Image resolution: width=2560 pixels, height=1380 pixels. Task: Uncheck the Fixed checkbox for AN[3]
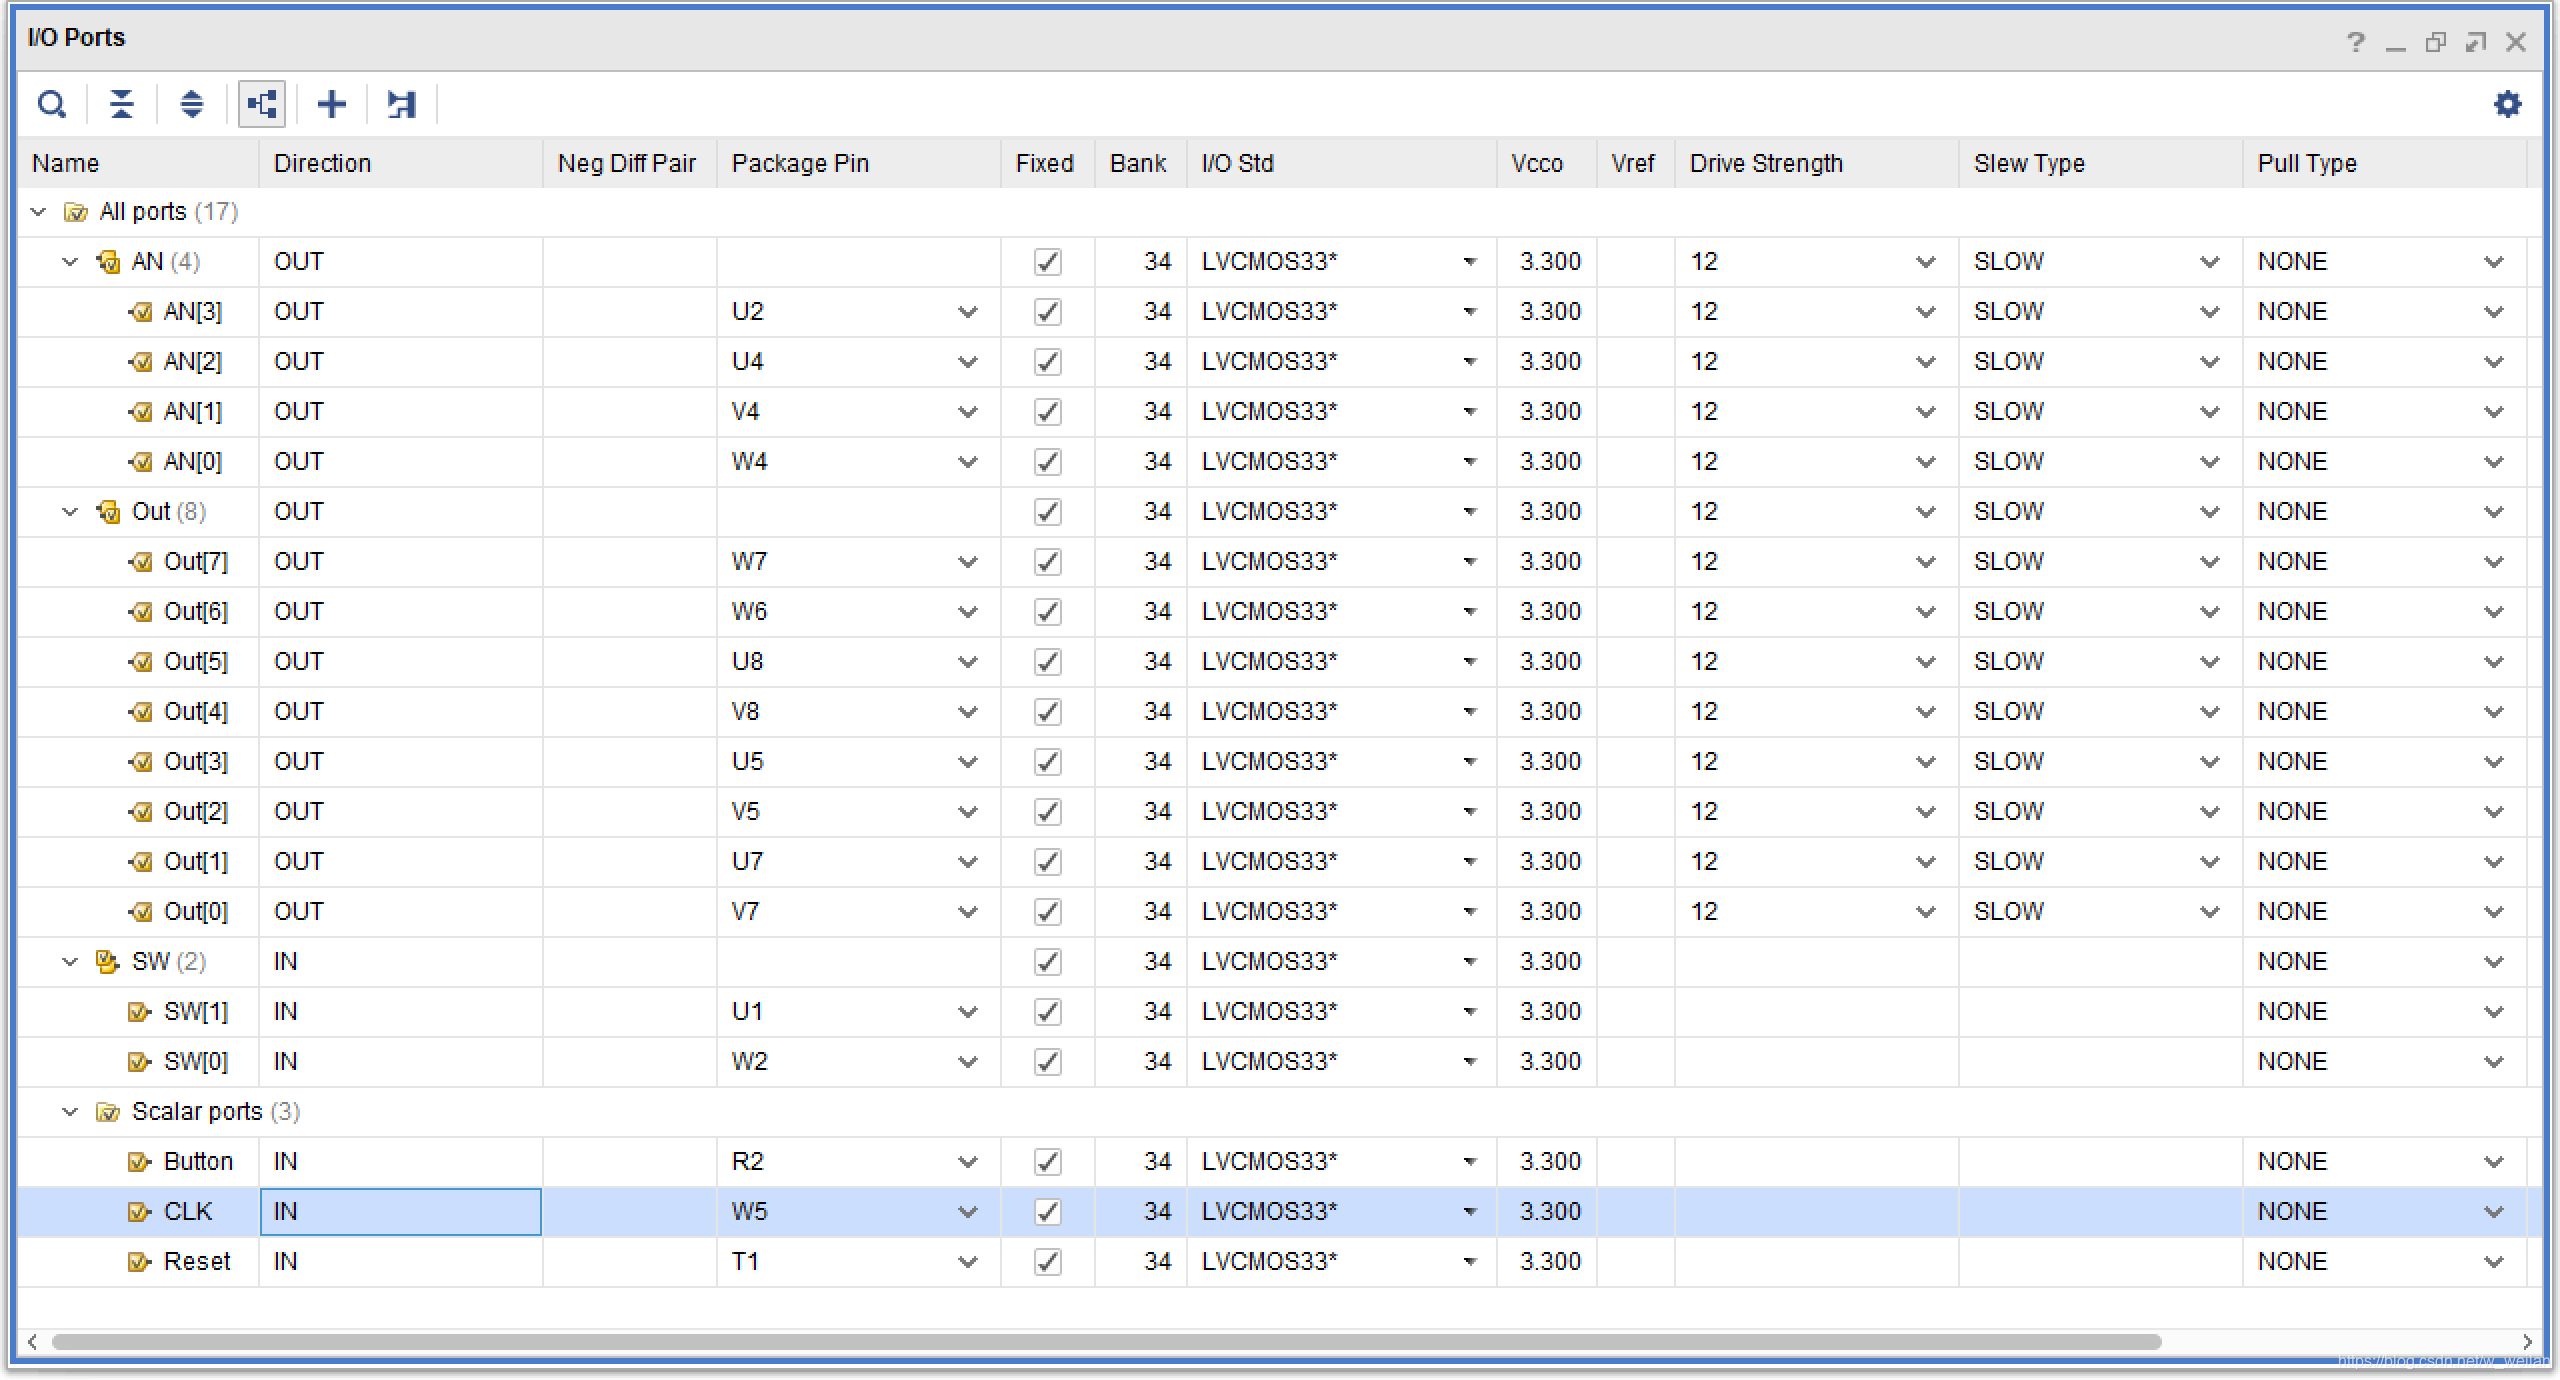1047,312
